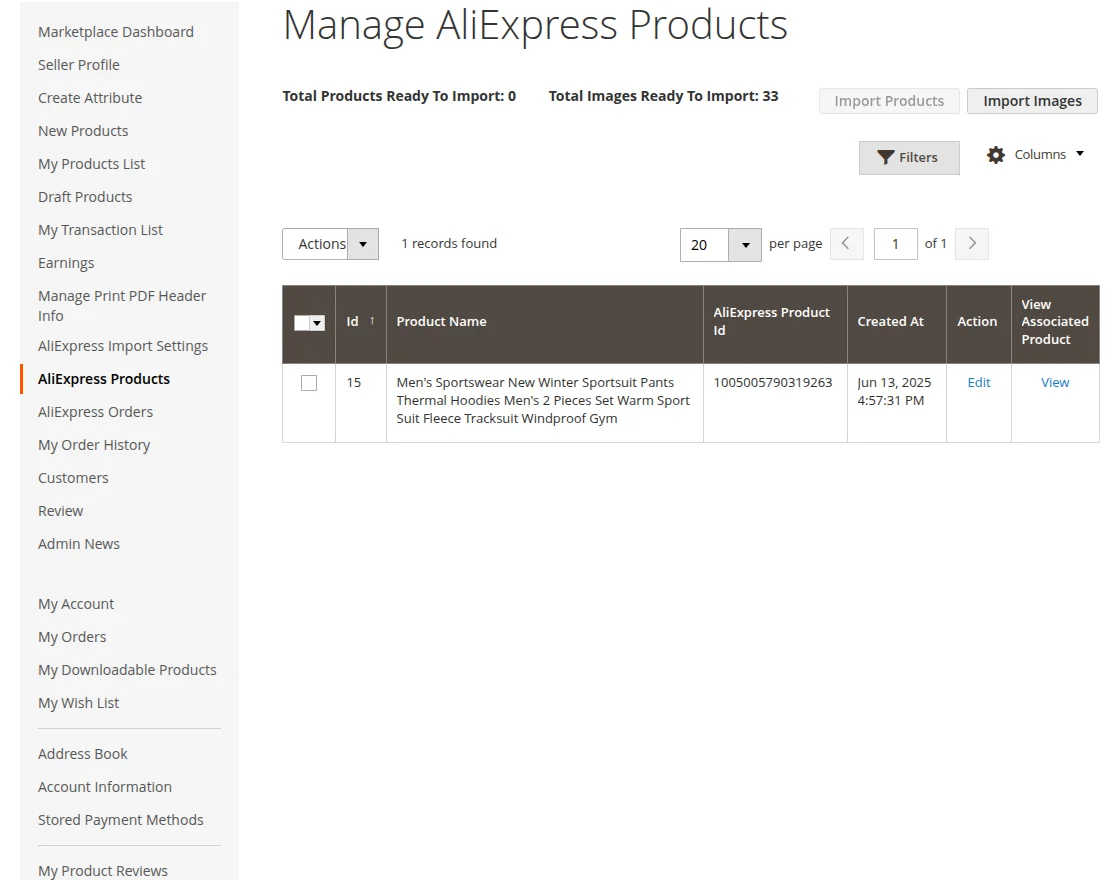Viewport: 1120px width, 880px height.
Task: Open the Filters panel via funnel icon
Action: point(885,157)
